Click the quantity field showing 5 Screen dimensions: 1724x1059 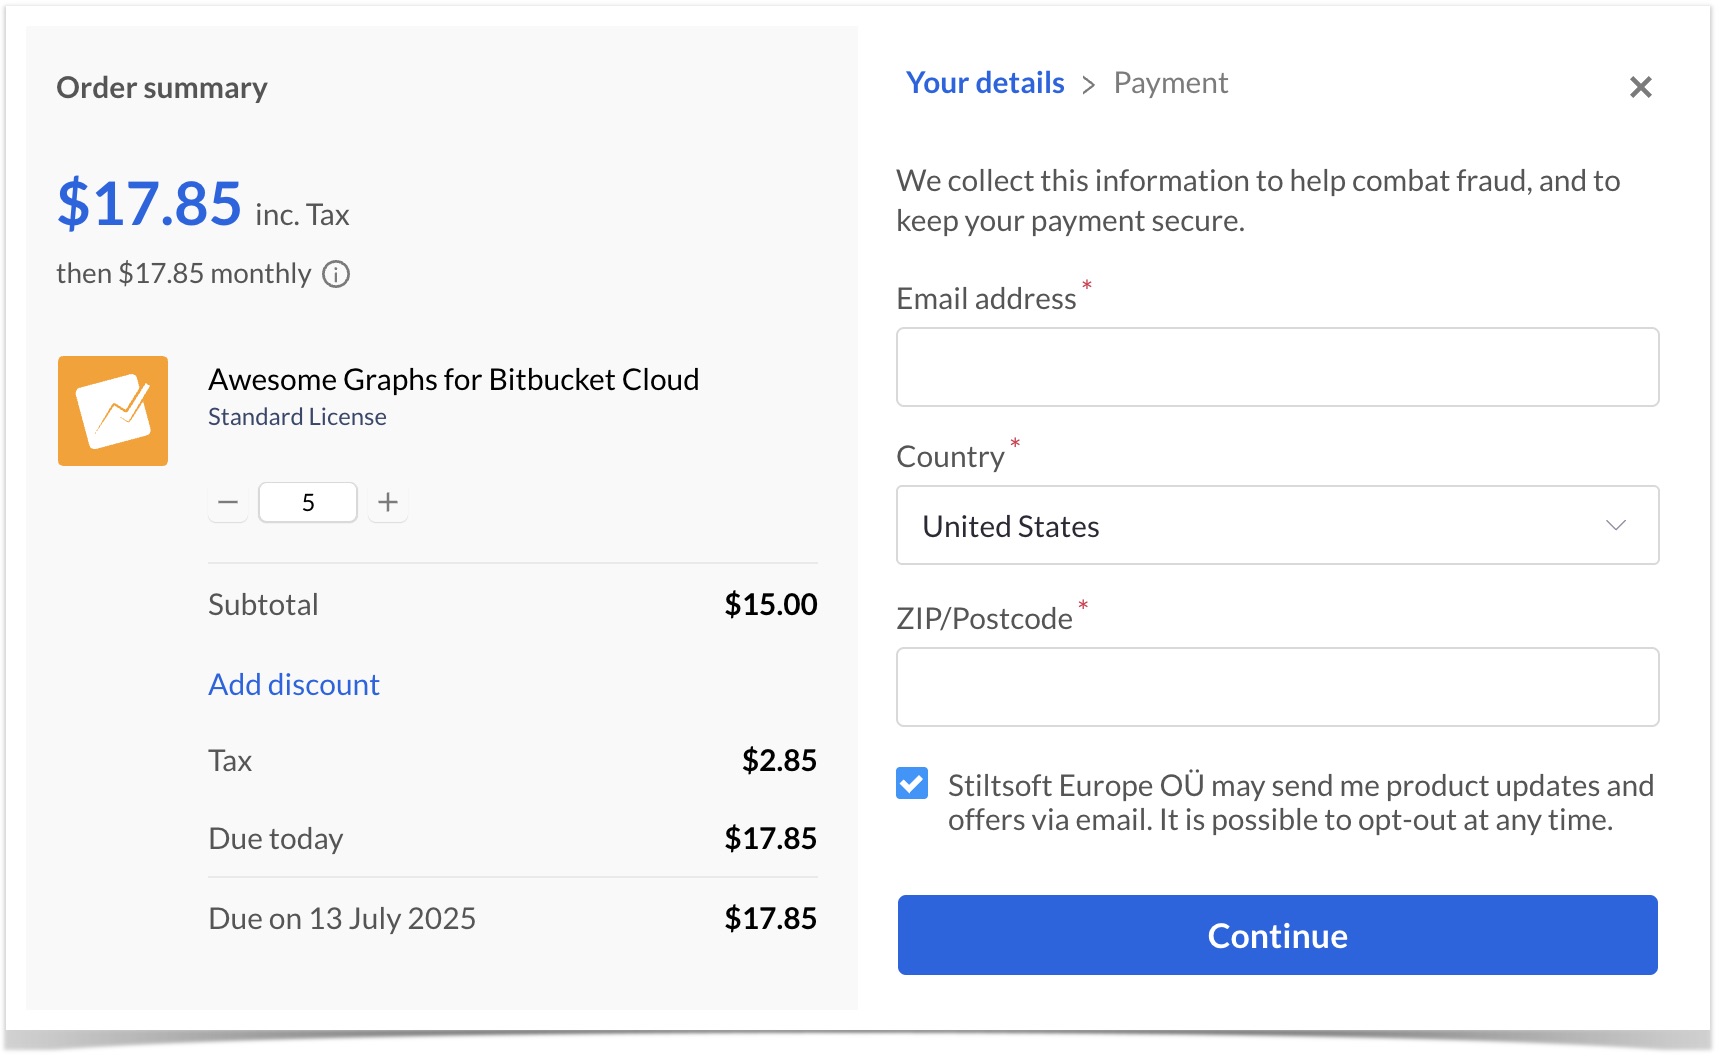click(308, 502)
